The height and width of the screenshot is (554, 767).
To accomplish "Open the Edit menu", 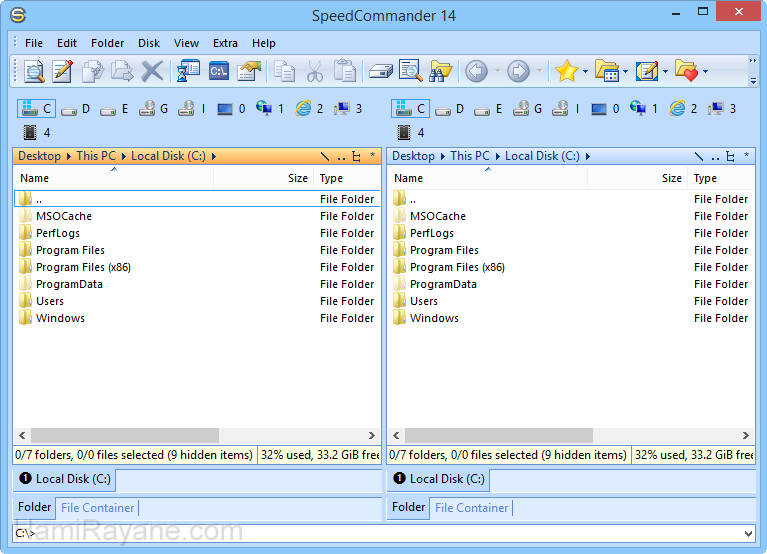I will pos(67,43).
